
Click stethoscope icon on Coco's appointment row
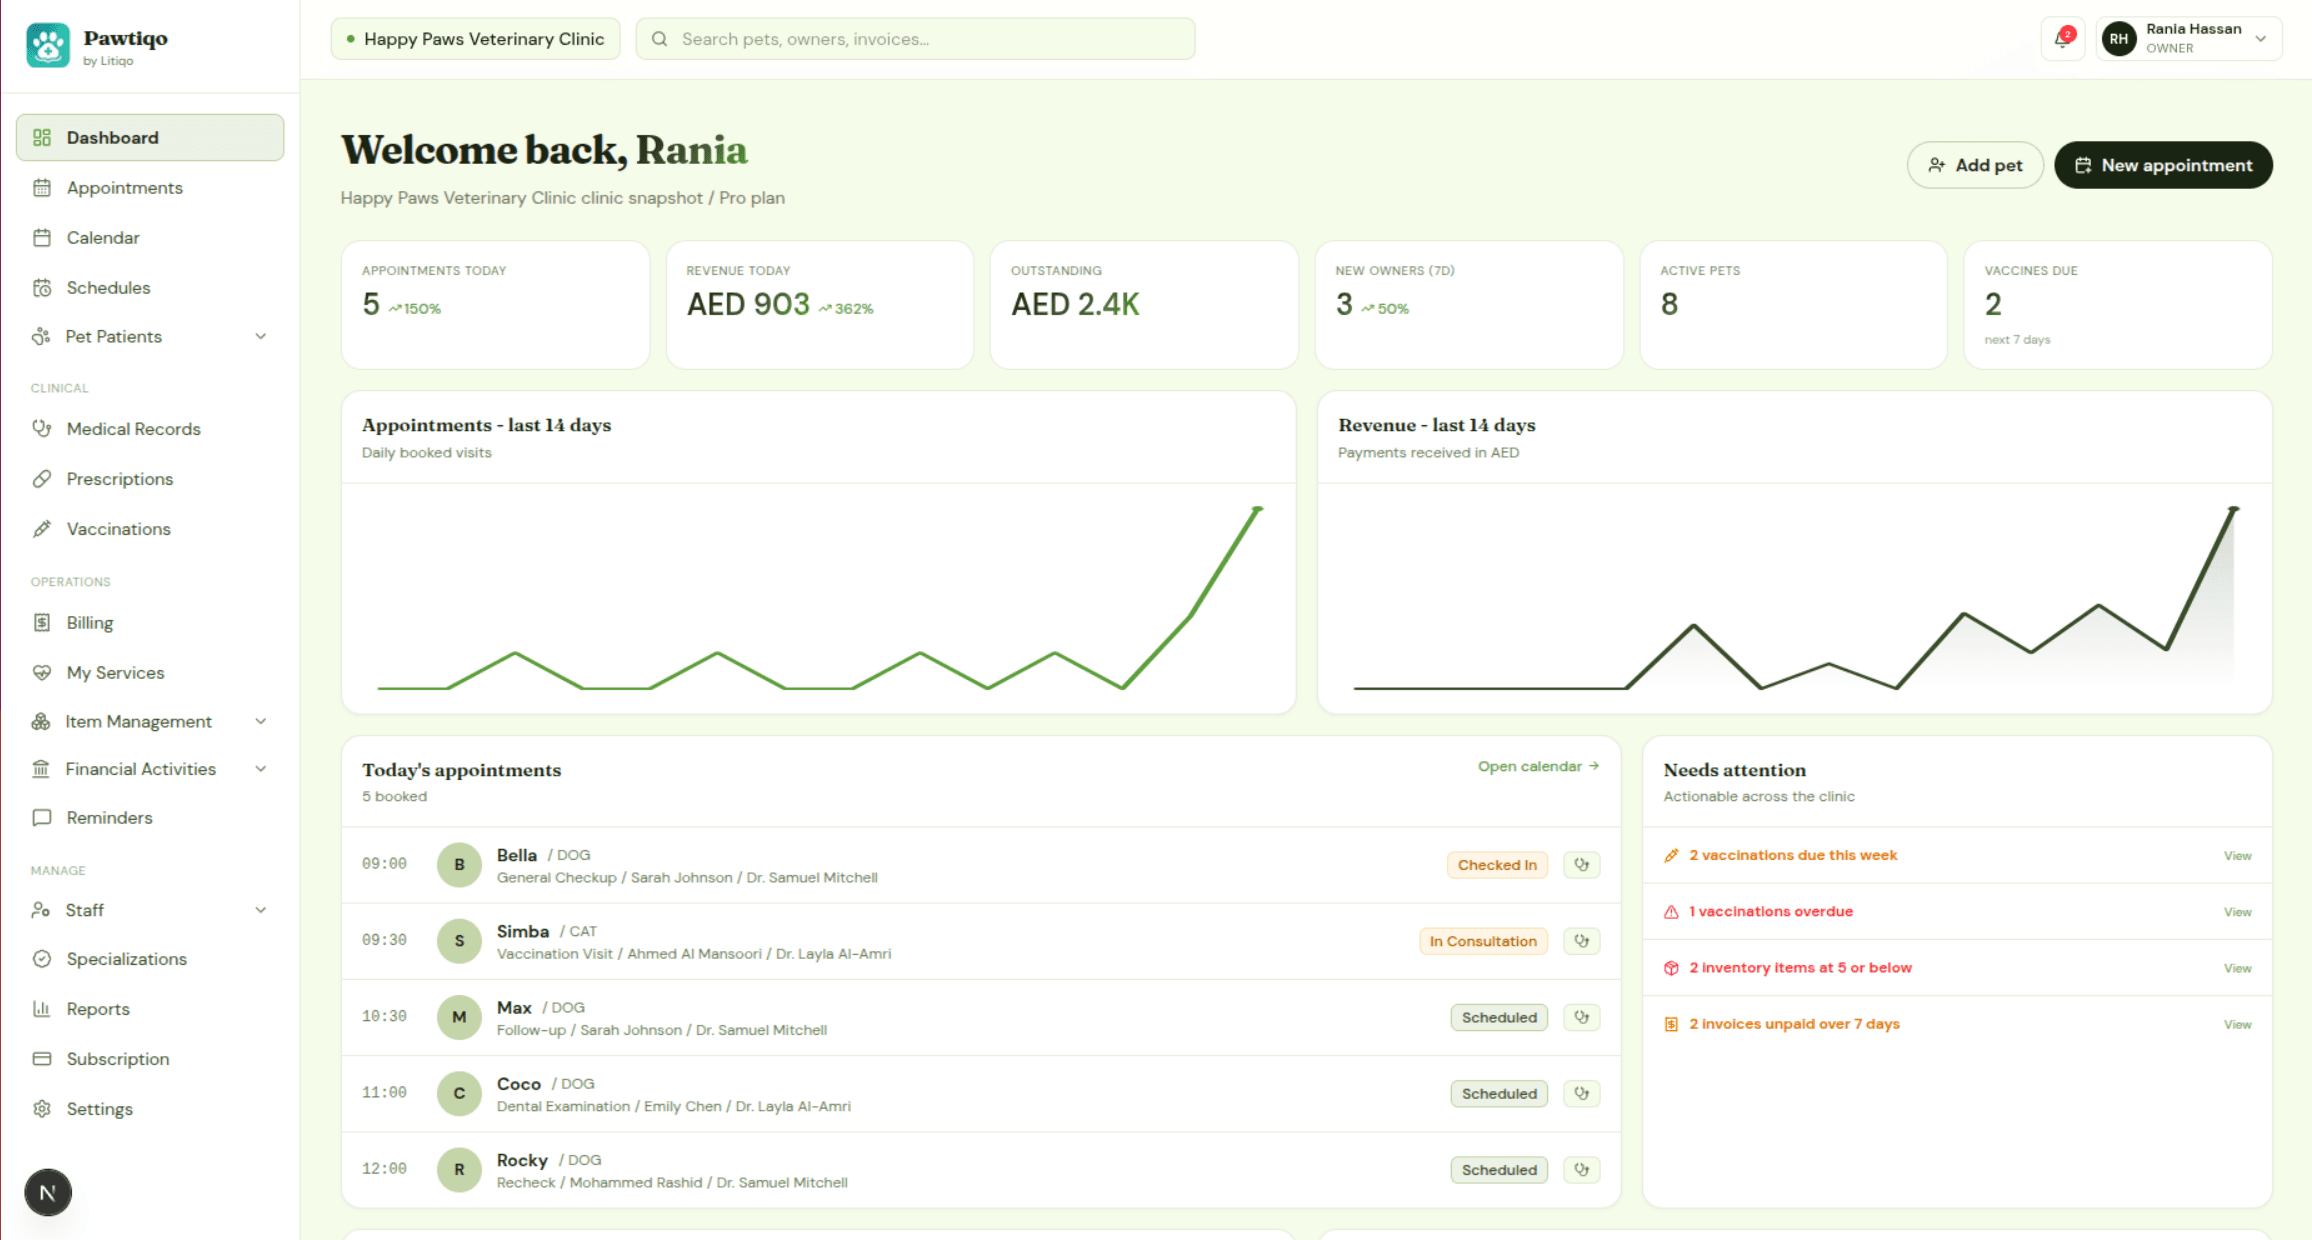coord(1581,1093)
